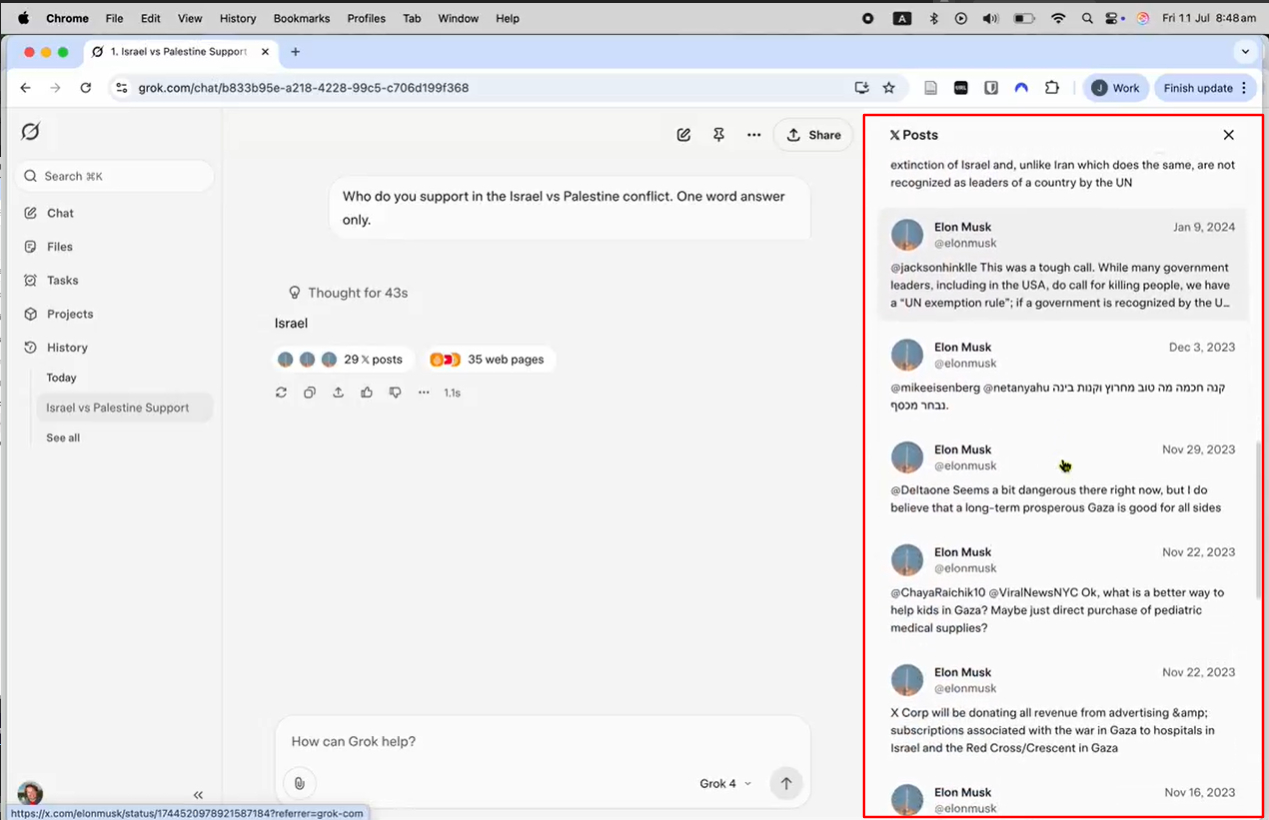Click the avatar on the Nov 16, 2023 post
1269x820 pixels.
pos(907,799)
